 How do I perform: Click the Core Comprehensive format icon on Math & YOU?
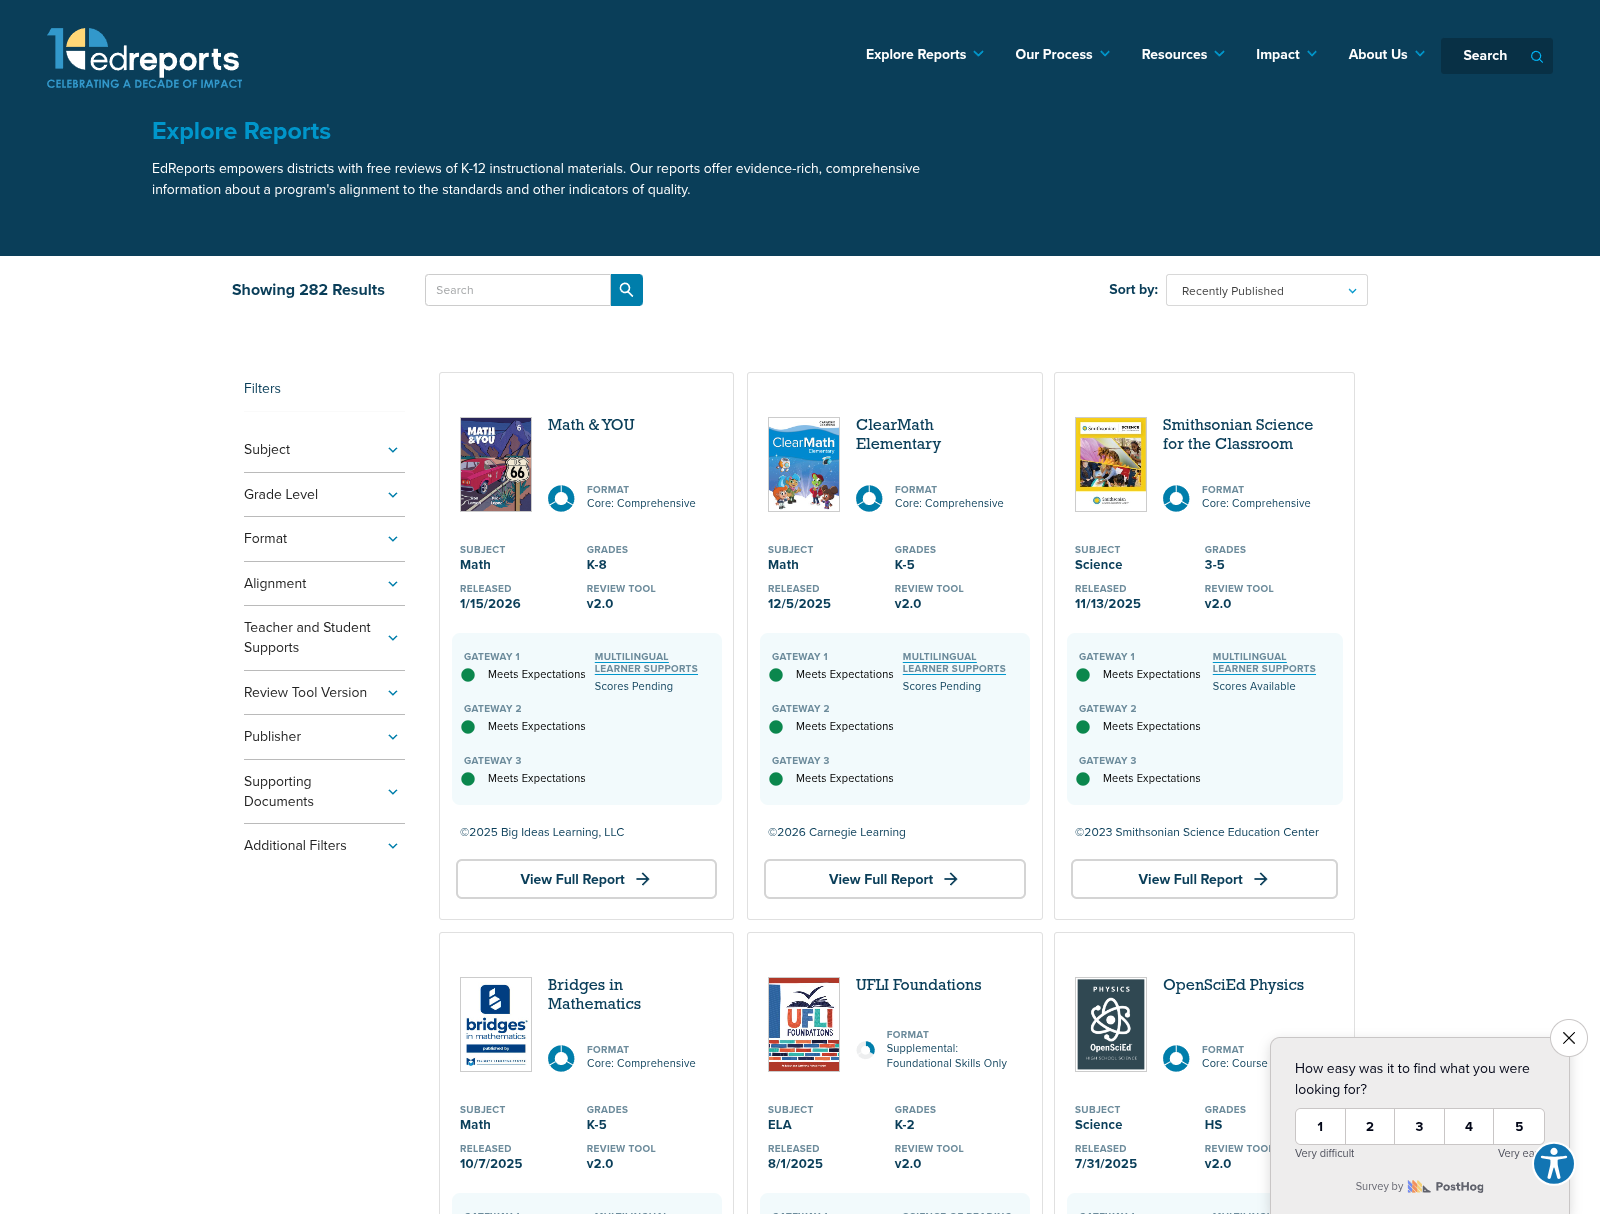click(x=561, y=497)
